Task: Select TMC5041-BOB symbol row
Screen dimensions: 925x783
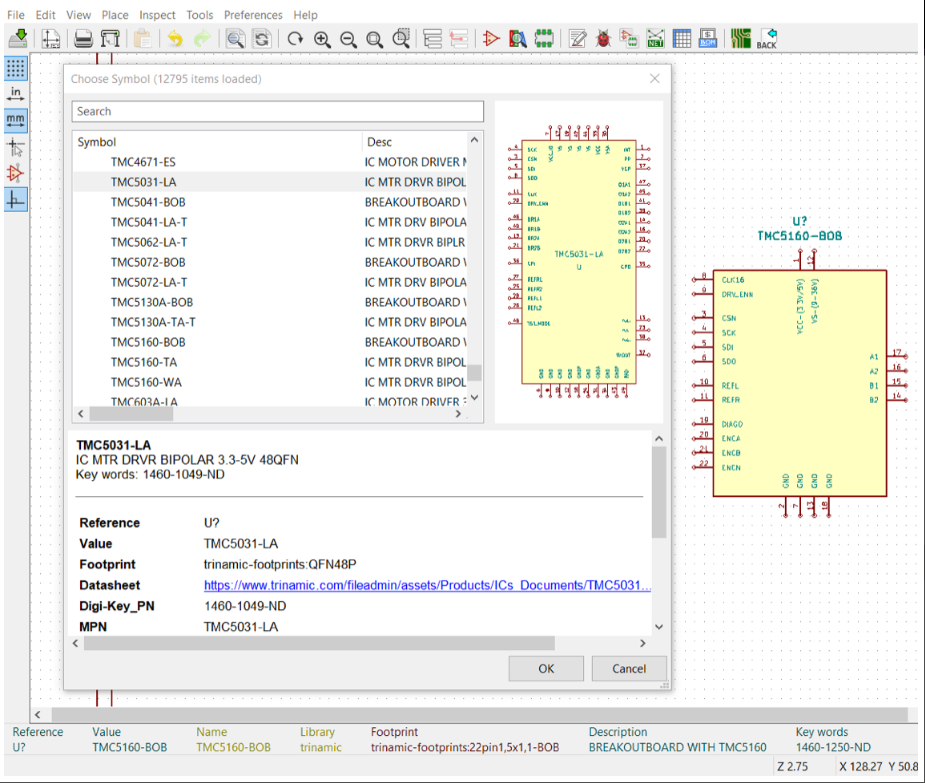Action: (x=270, y=202)
